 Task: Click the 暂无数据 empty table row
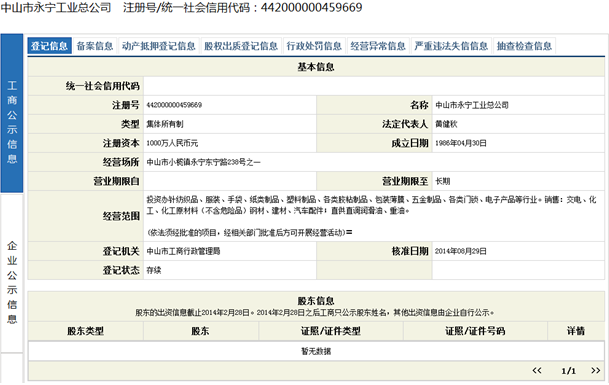coord(316,351)
